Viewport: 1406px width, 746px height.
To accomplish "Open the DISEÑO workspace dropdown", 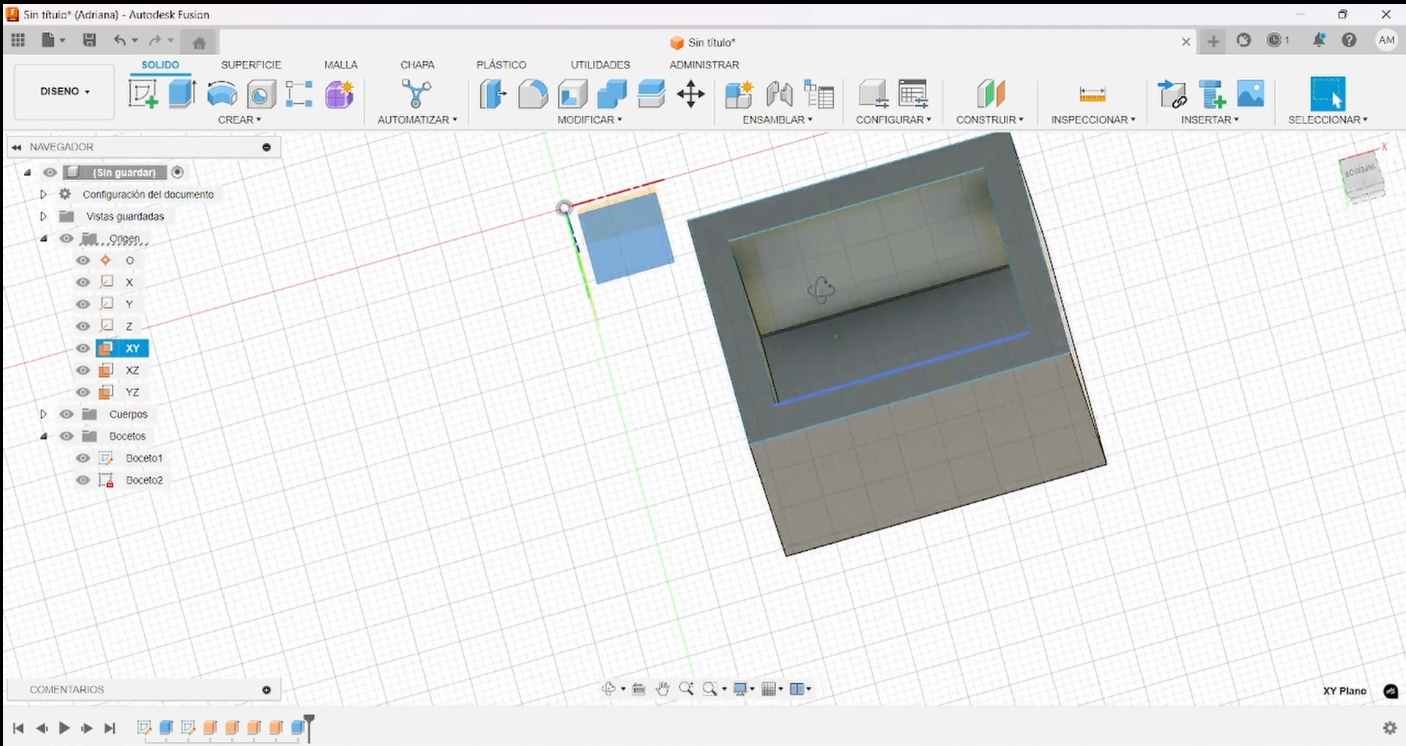I will click(64, 92).
